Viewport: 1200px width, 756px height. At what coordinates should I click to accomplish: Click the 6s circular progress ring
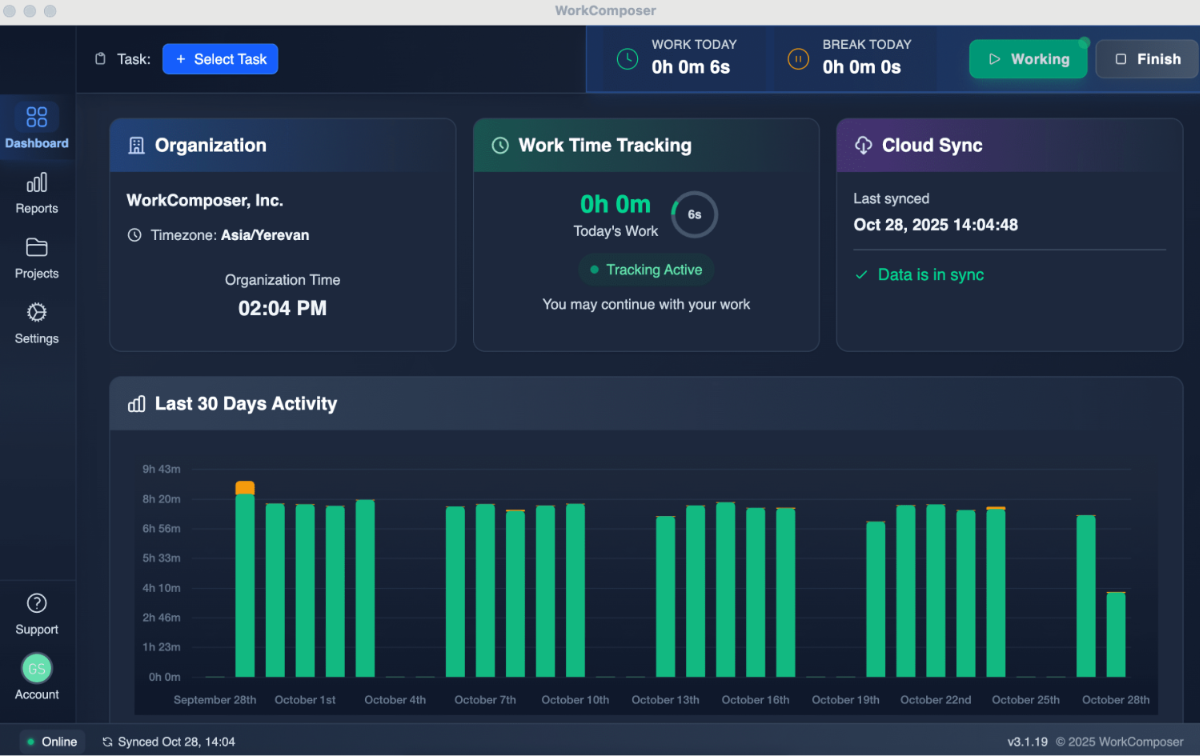click(x=694, y=214)
